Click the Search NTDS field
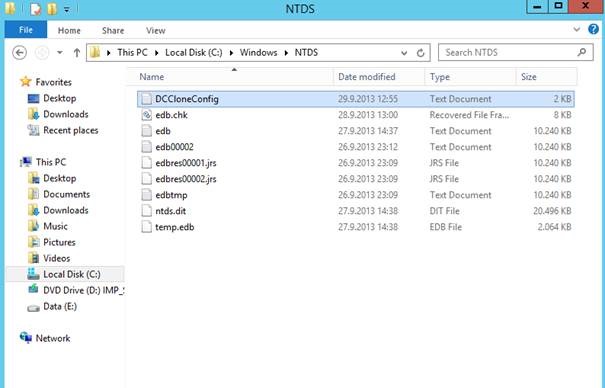605x388 pixels. coord(515,52)
